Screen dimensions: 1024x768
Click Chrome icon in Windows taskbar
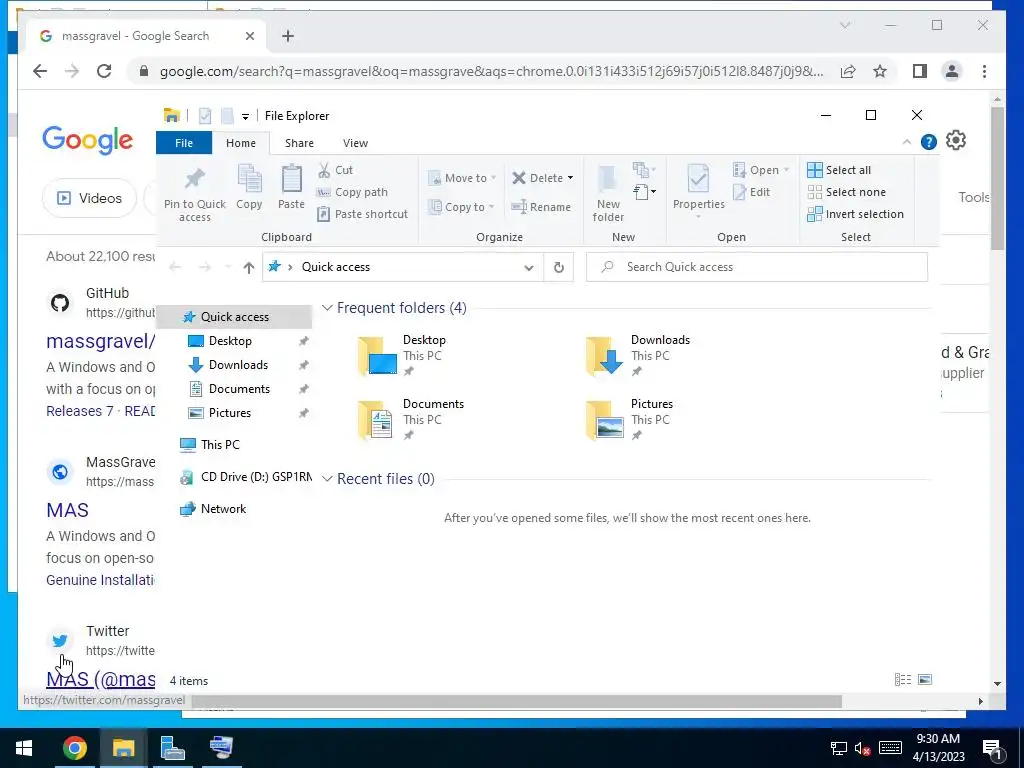pos(74,748)
